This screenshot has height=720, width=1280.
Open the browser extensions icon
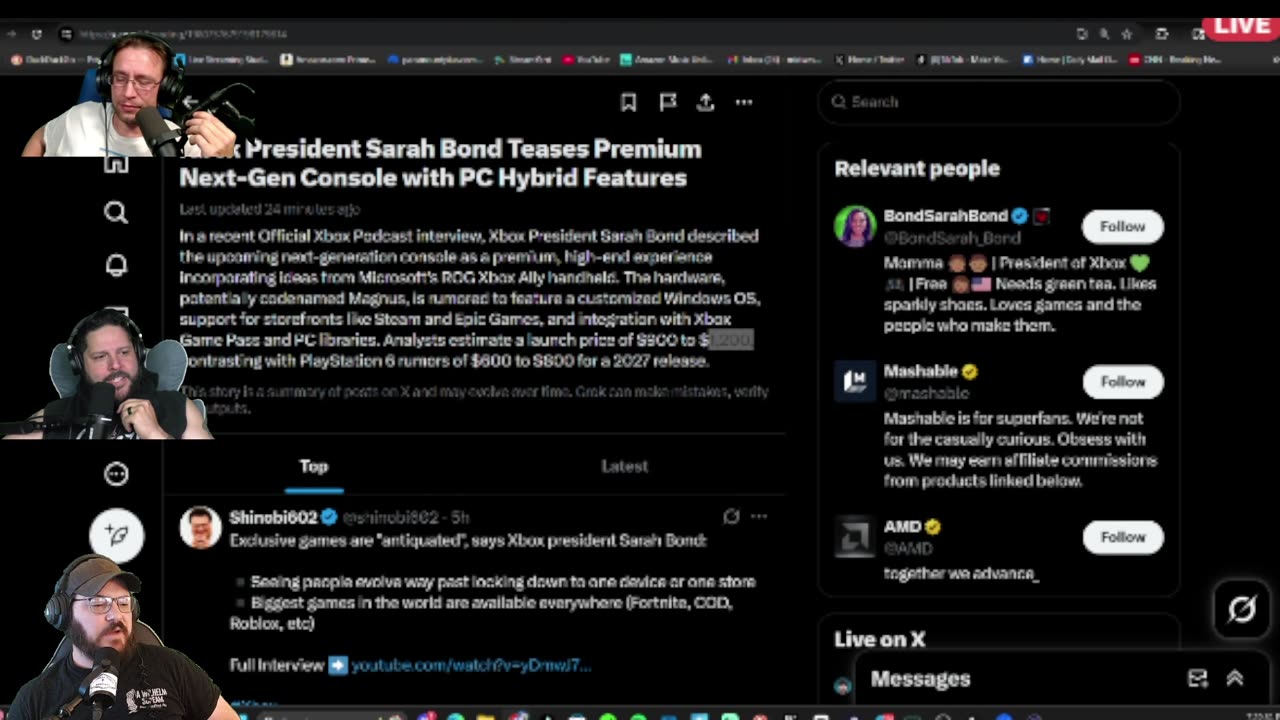click(1161, 34)
